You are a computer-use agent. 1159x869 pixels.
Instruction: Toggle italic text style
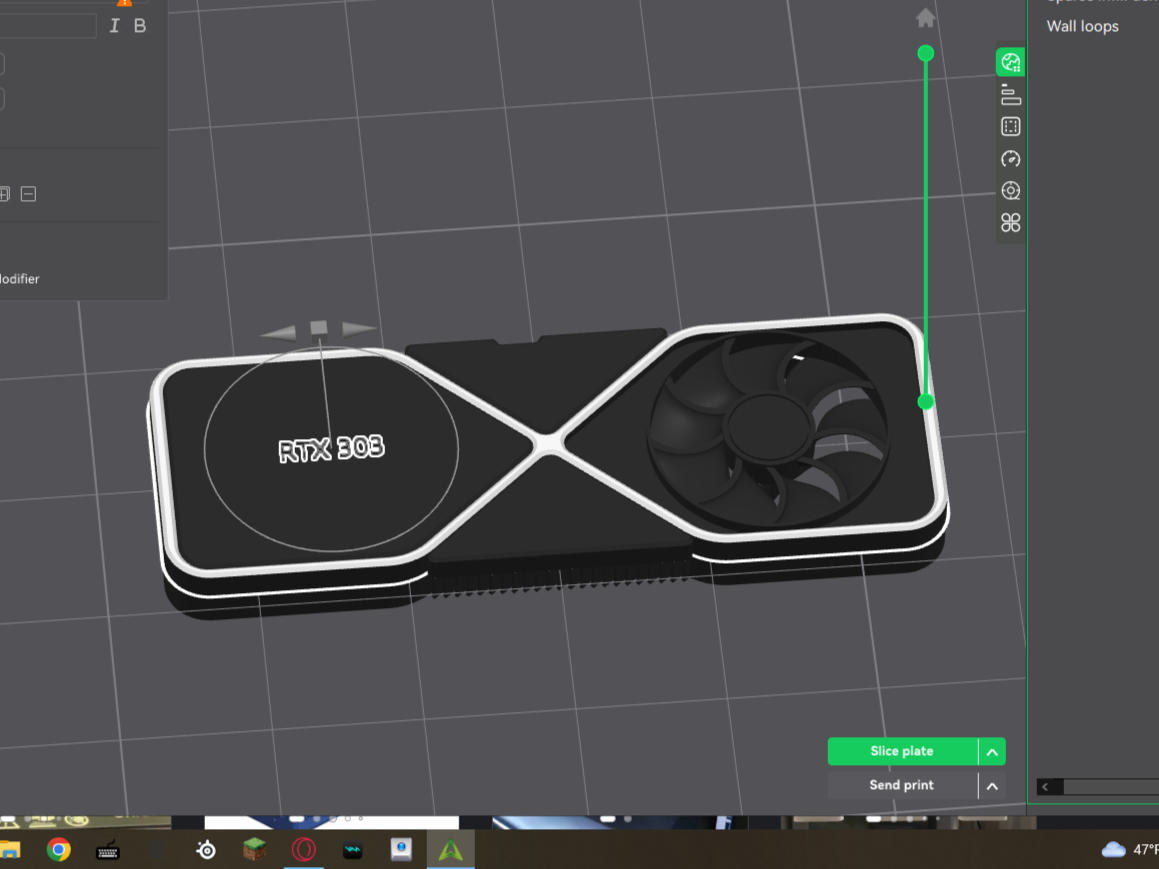click(x=114, y=26)
